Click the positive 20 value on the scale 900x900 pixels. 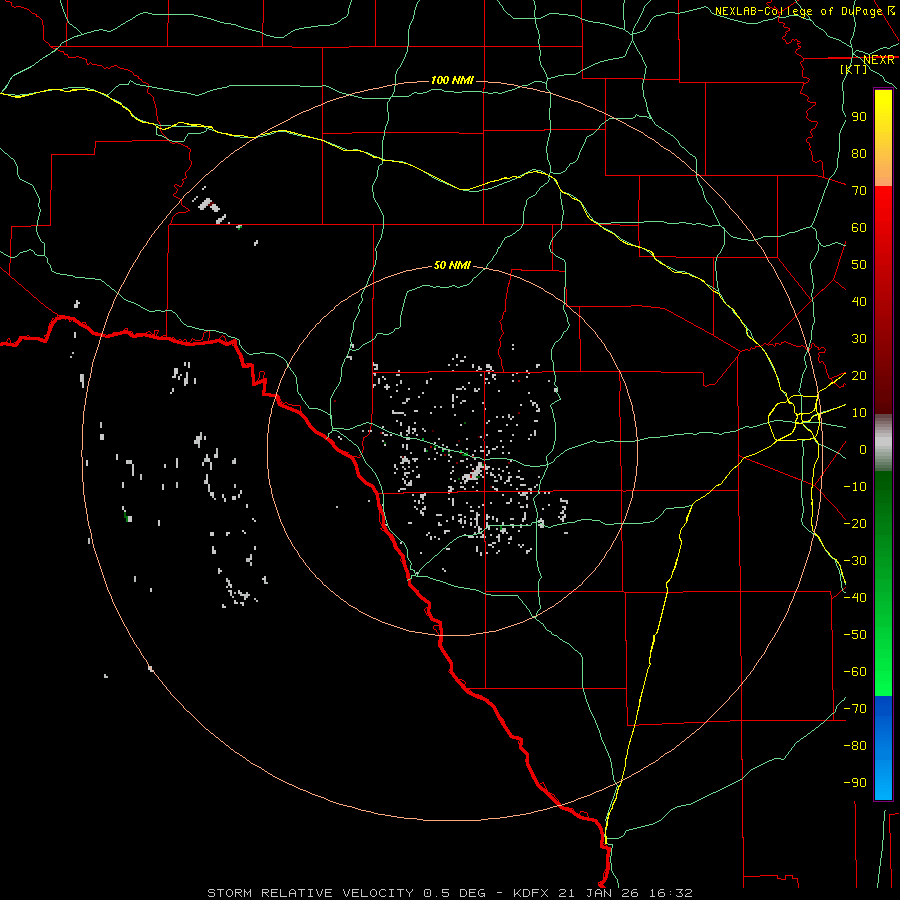(x=859, y=375)
